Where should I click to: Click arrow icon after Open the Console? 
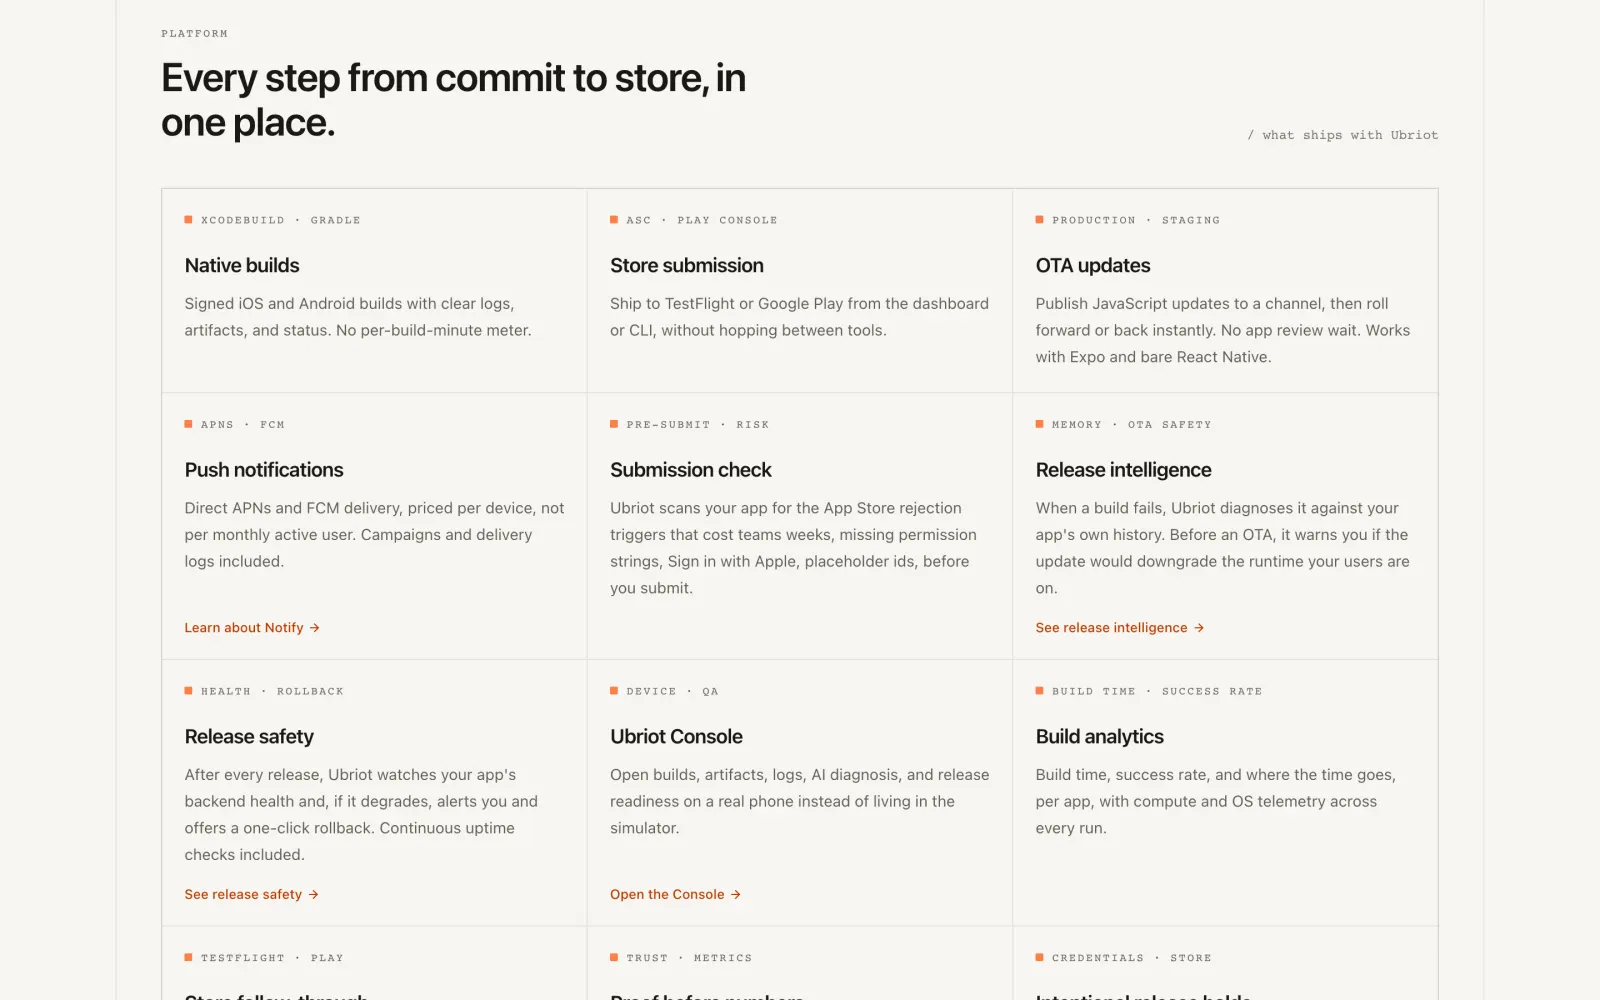(736, 895)
